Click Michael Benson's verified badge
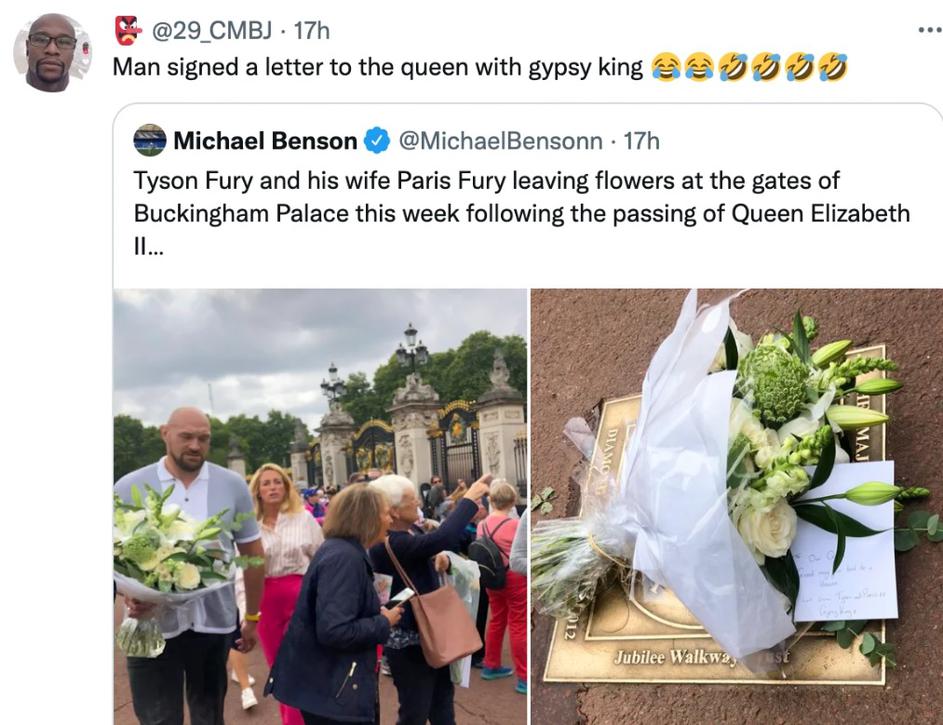943x725 pixels. [378, 141]
